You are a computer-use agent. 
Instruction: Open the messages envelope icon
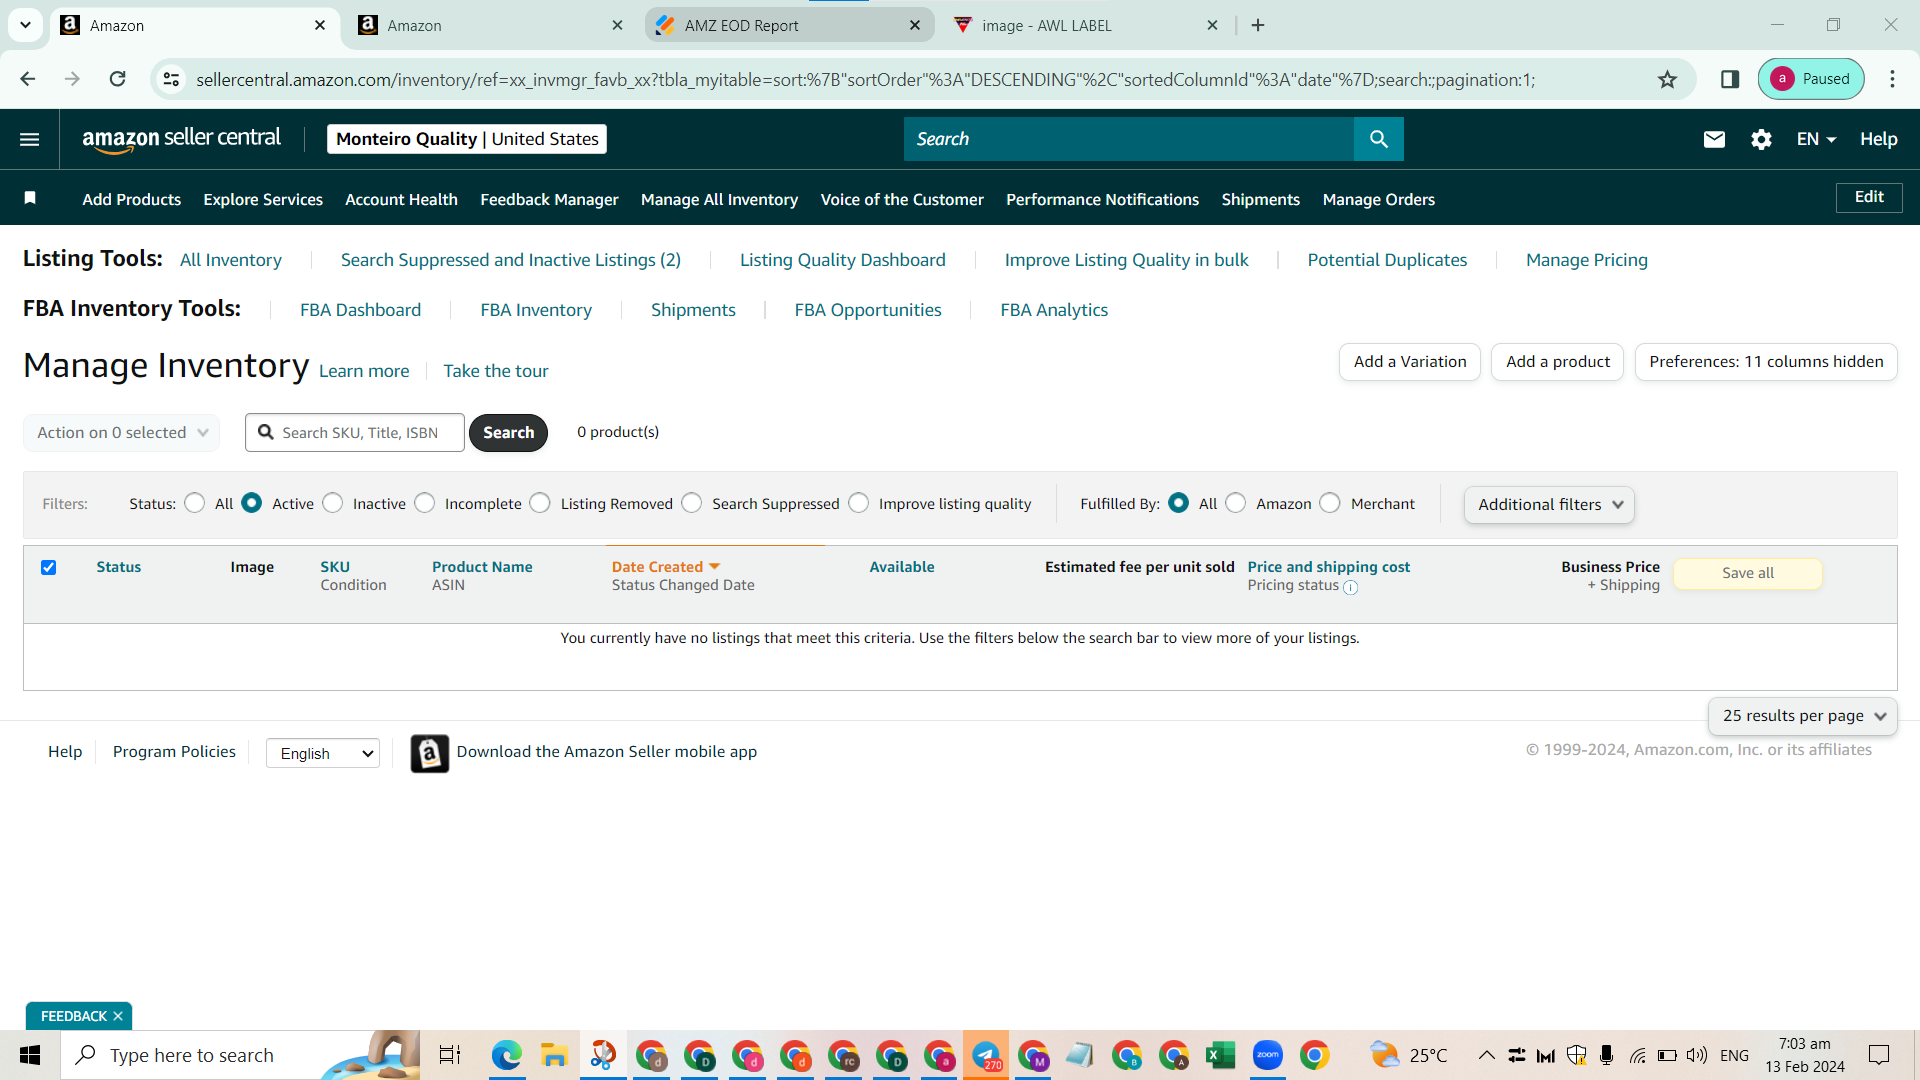[1714, 139]
